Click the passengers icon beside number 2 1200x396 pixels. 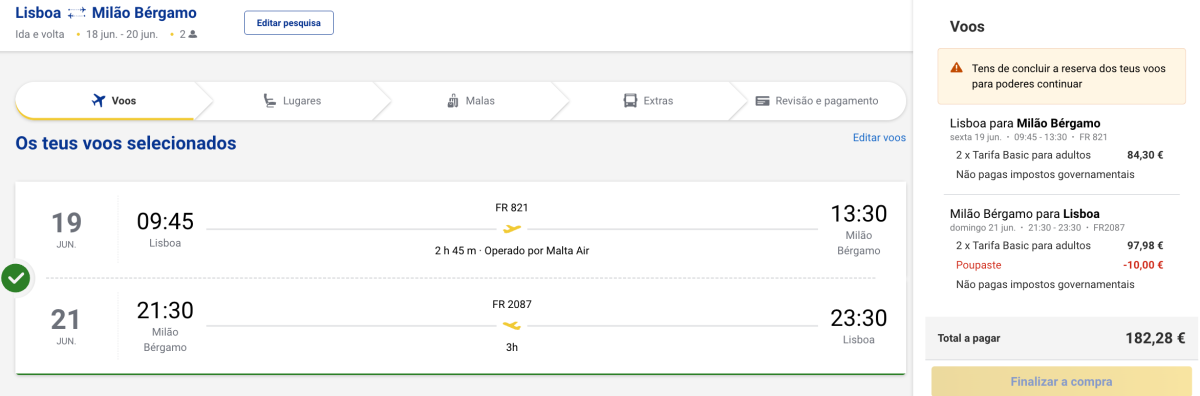193,34
